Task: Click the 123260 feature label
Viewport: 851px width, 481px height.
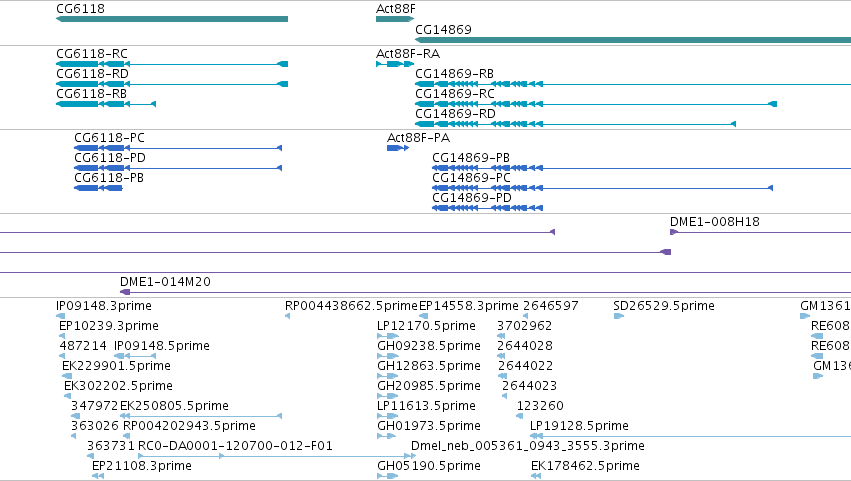Action: click(x=541, y=406)
